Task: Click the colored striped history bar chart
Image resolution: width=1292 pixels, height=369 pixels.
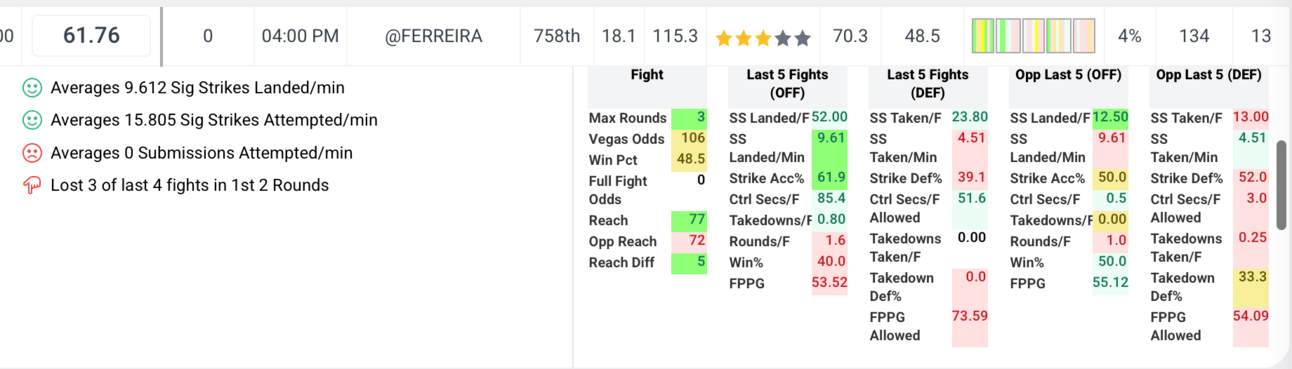Action: pos(1033,36)
